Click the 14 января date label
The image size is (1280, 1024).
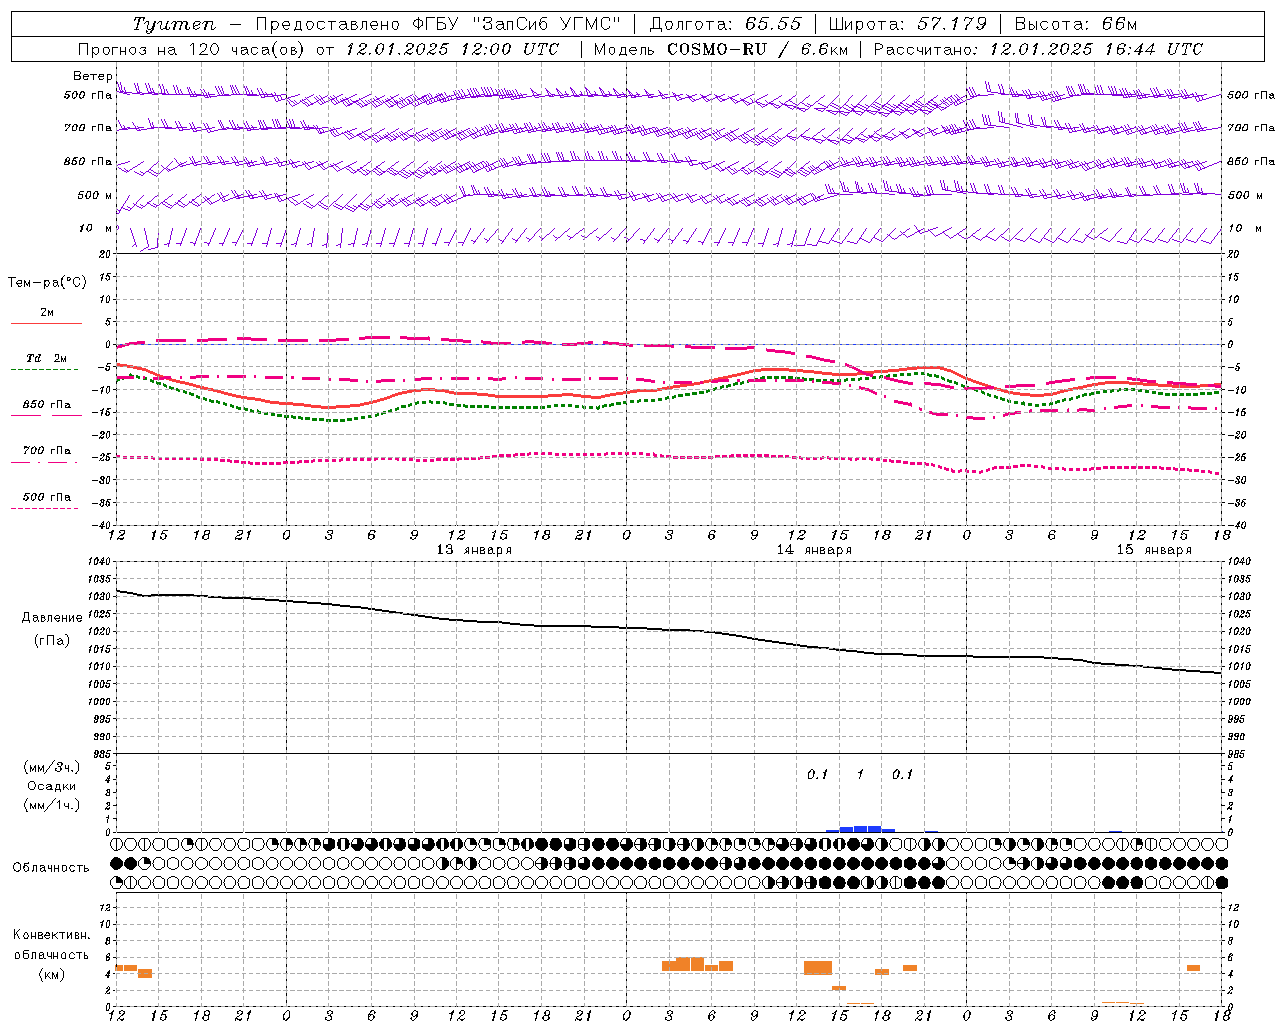[x=814, y=550]
